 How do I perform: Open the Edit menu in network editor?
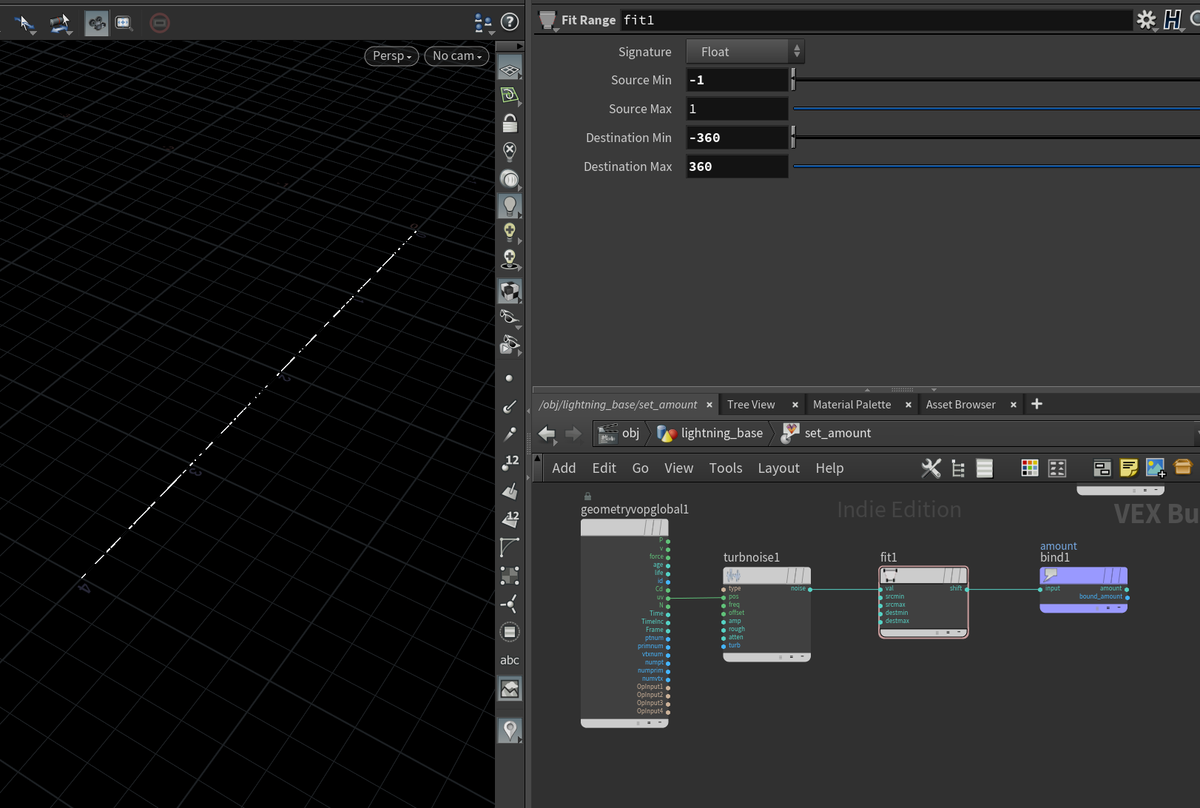pyautogui.click(x=604, y=468)
